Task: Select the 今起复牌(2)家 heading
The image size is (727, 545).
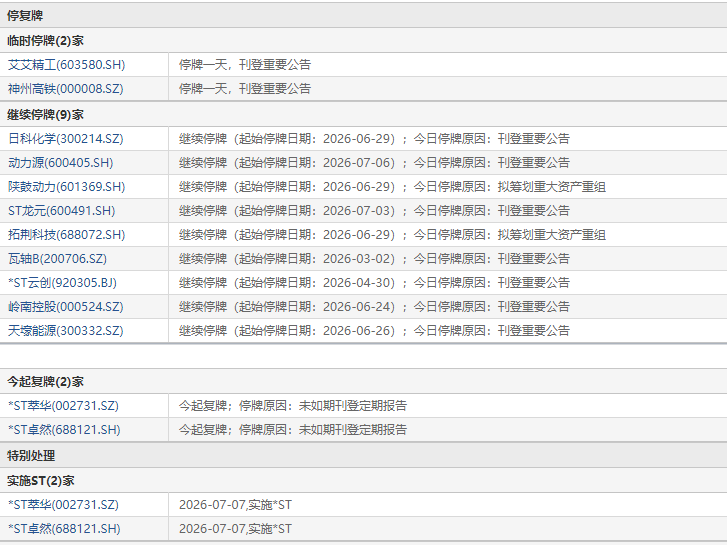Action: pos(45,382)
